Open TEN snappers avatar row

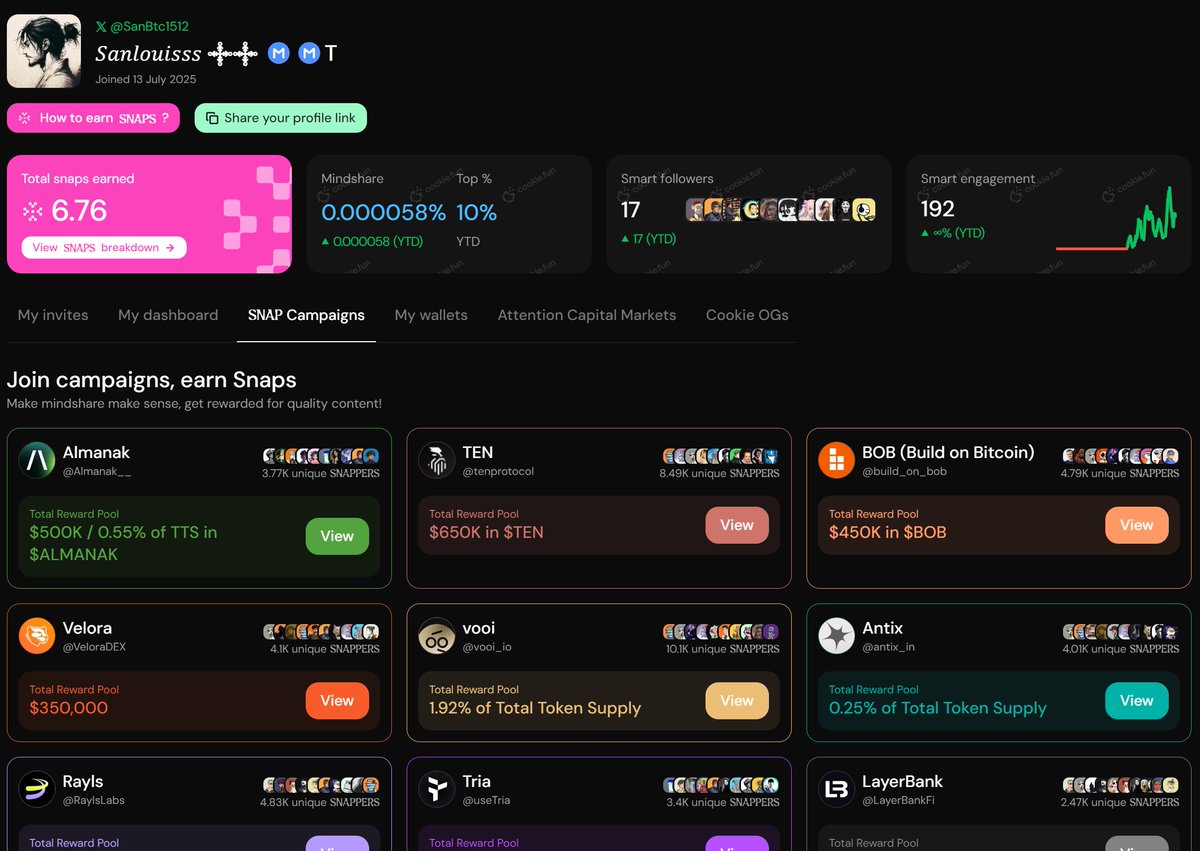point(721,456)
